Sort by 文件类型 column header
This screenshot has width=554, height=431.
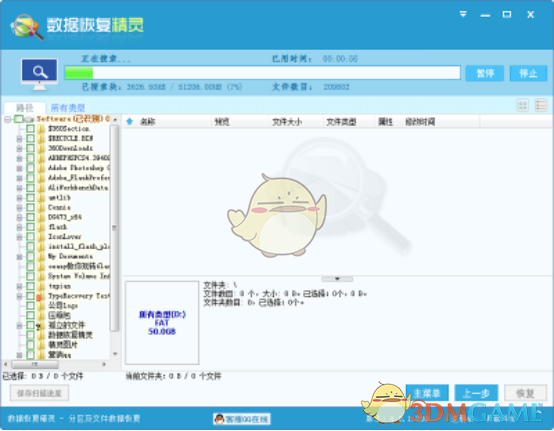point(341,122)
